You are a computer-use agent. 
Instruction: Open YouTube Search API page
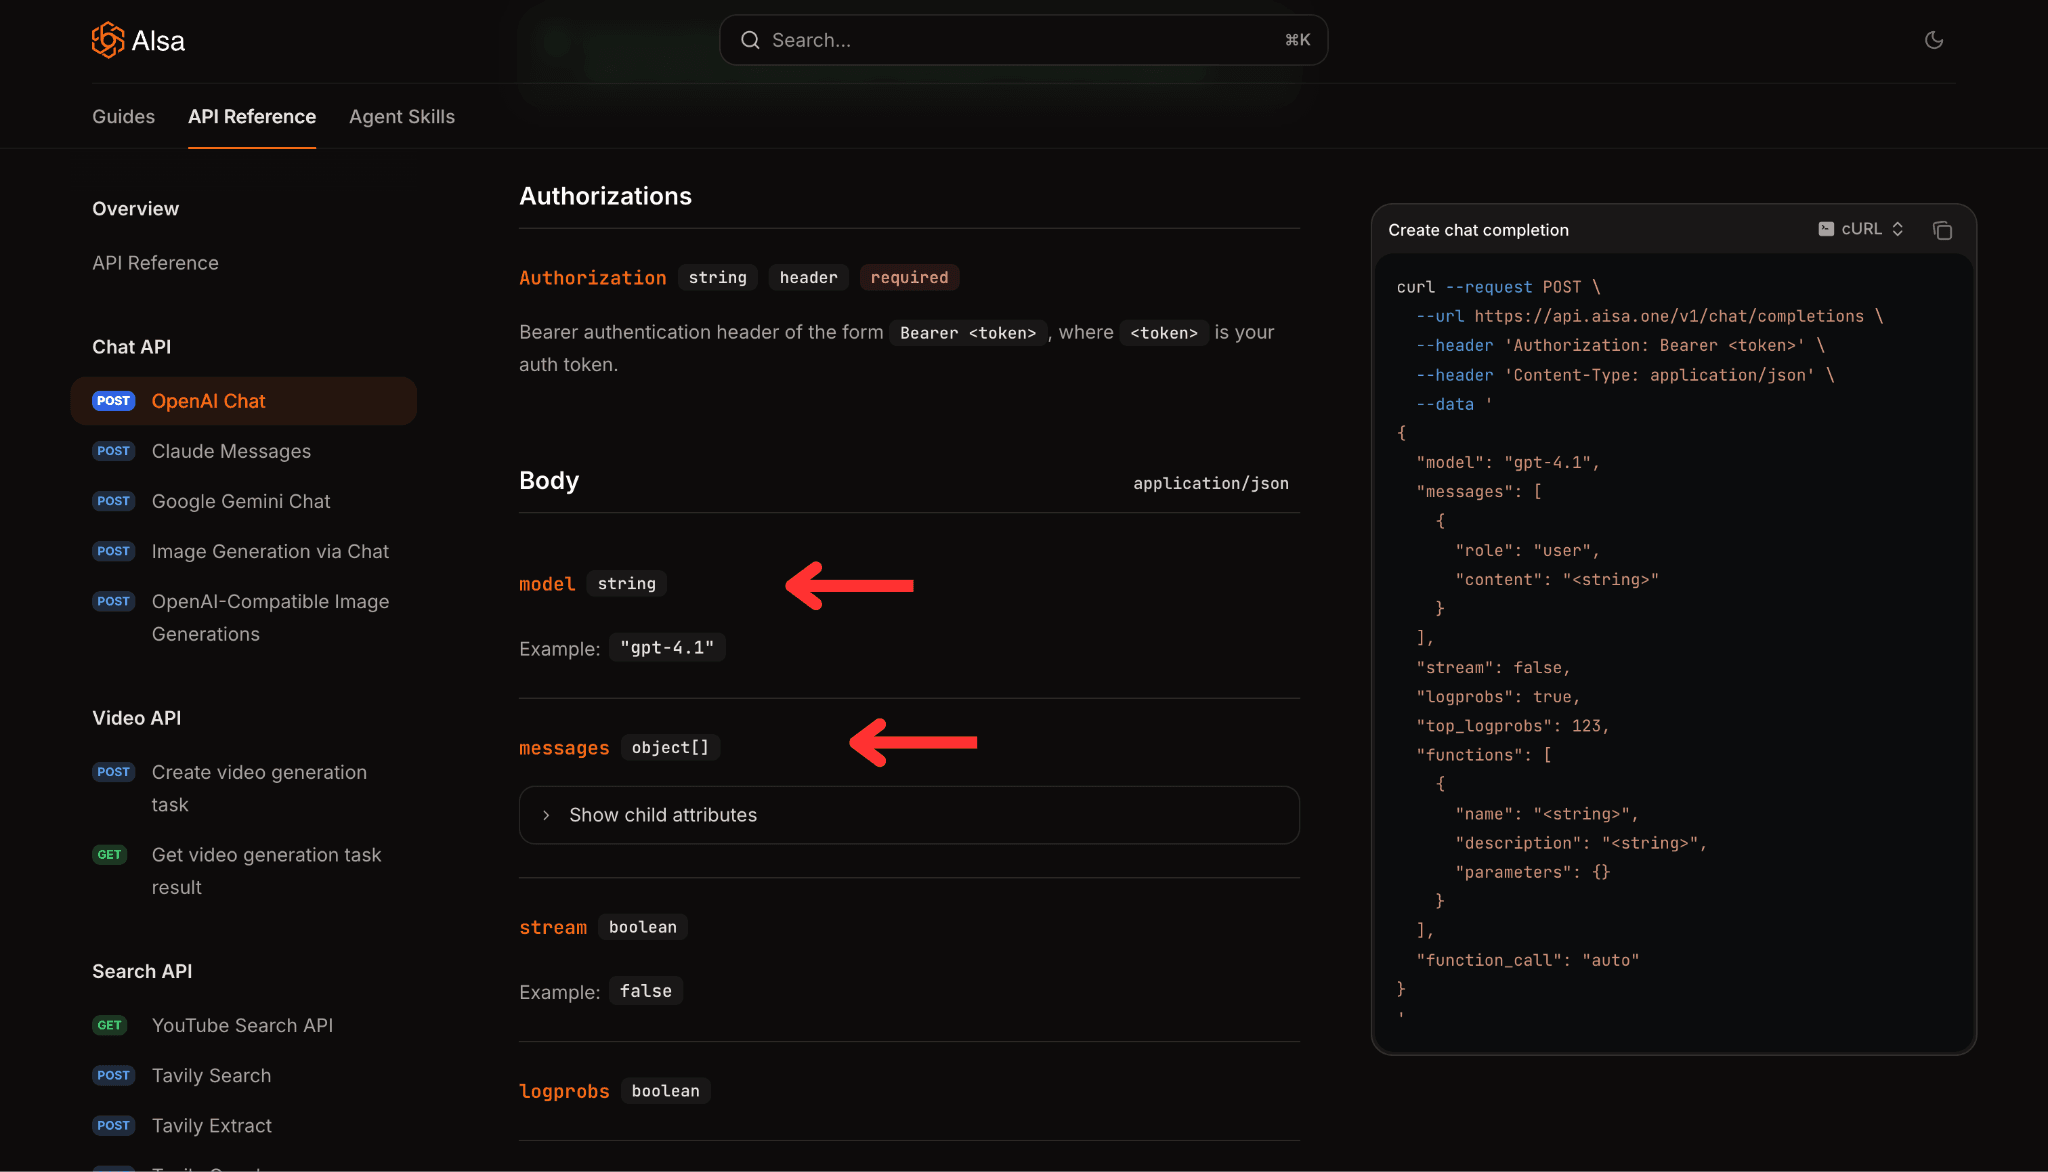pyautogui.click(x=242, y=1025)
